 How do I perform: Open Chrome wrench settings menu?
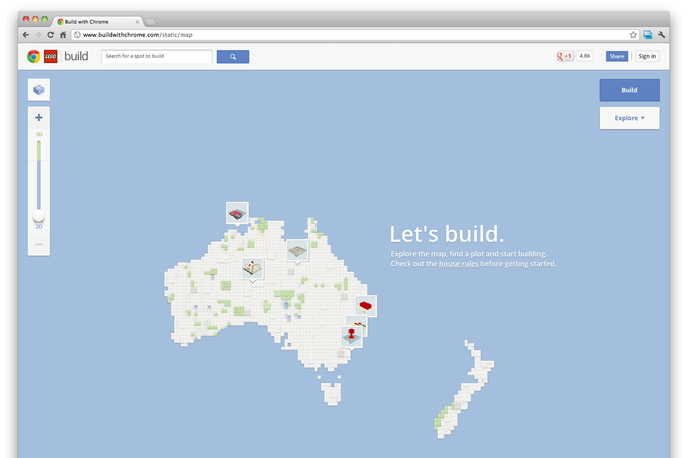coord(661,34)
